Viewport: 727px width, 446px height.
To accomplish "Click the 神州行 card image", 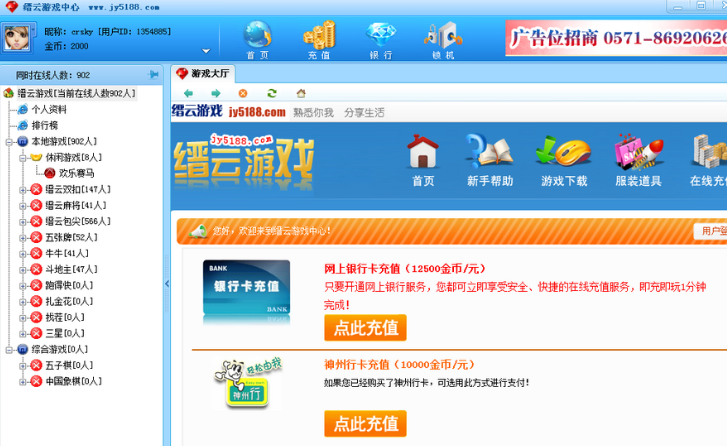I will pos(247,383).
